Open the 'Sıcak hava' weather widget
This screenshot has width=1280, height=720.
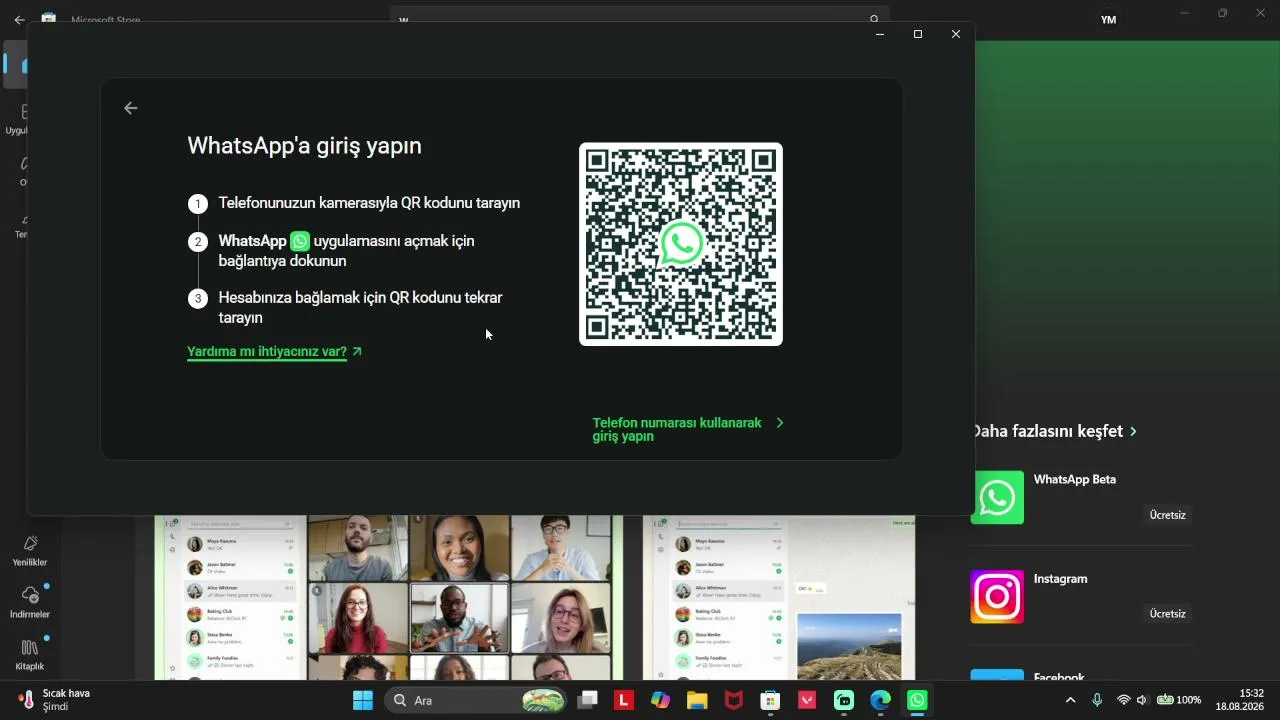pos(55,700)
